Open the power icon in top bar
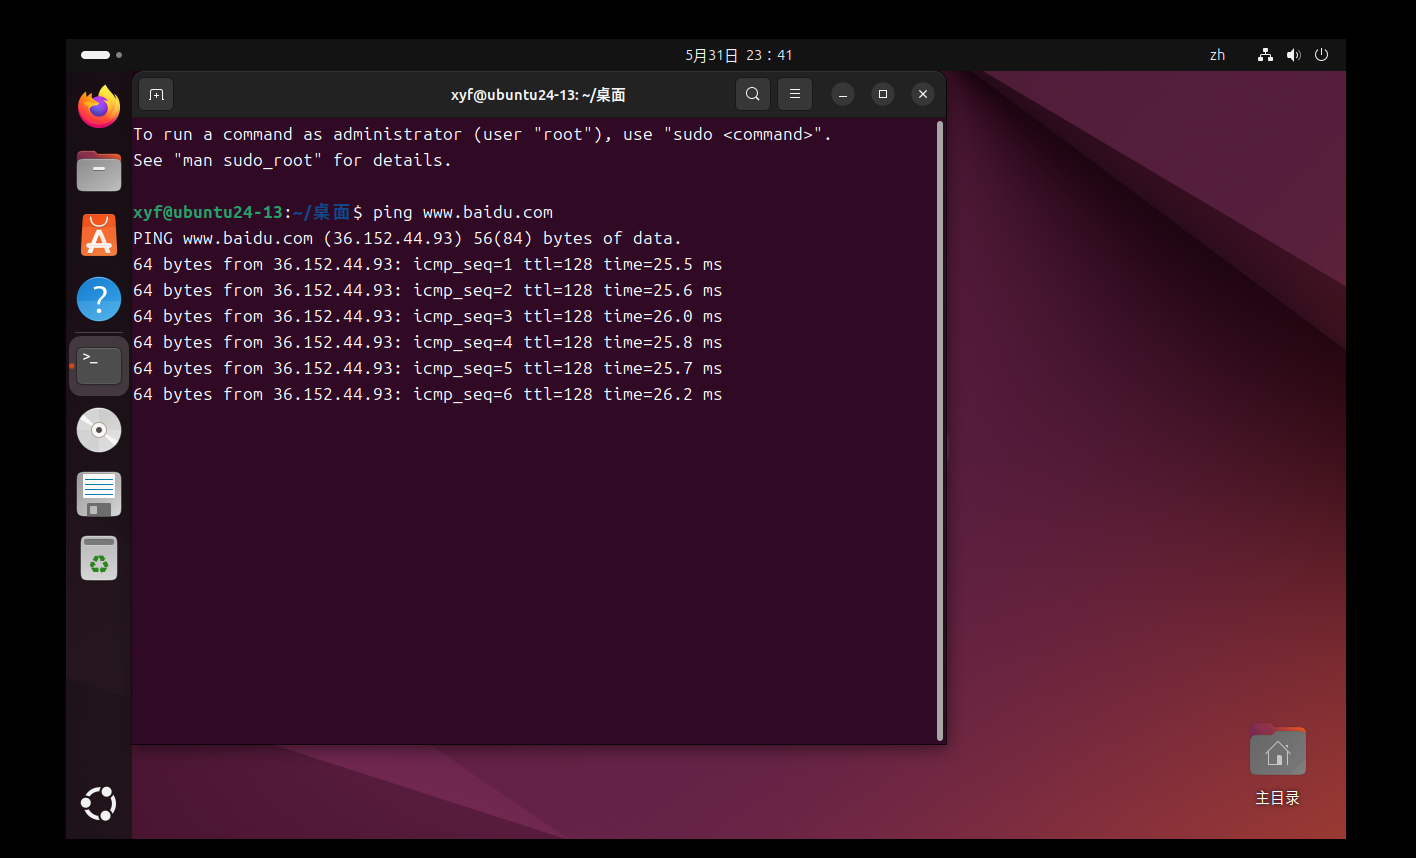This screenshot has height=858, width=1416. coord(1321,55)
